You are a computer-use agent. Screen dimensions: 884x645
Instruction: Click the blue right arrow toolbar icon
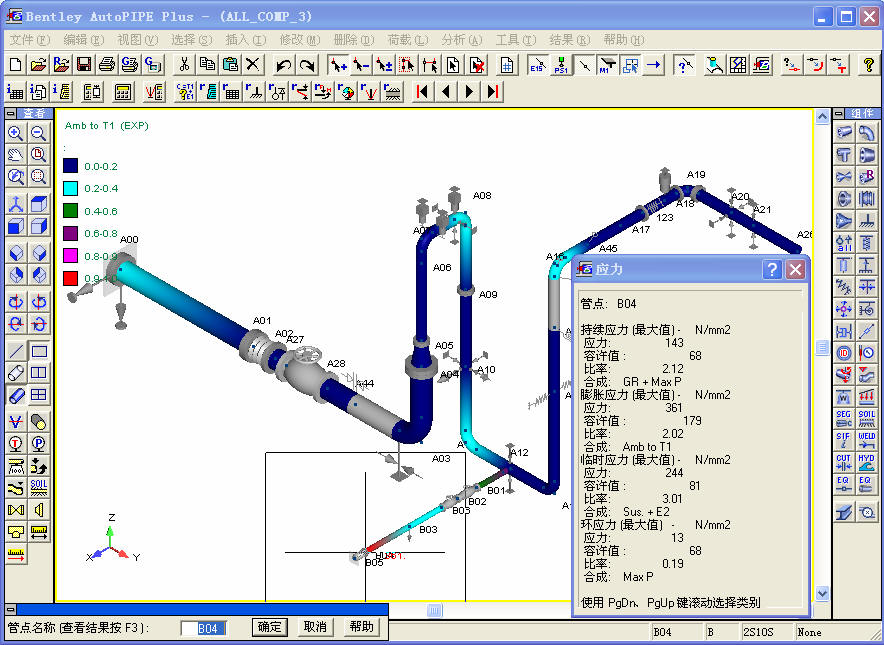653,65
